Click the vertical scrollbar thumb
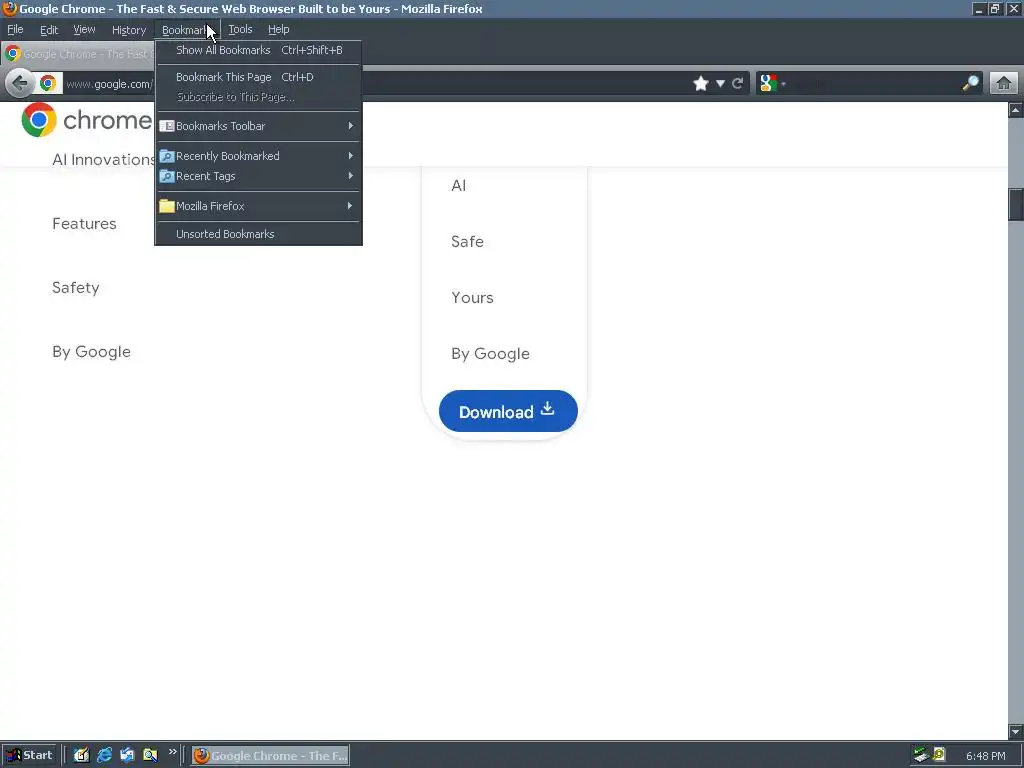 1016,204
